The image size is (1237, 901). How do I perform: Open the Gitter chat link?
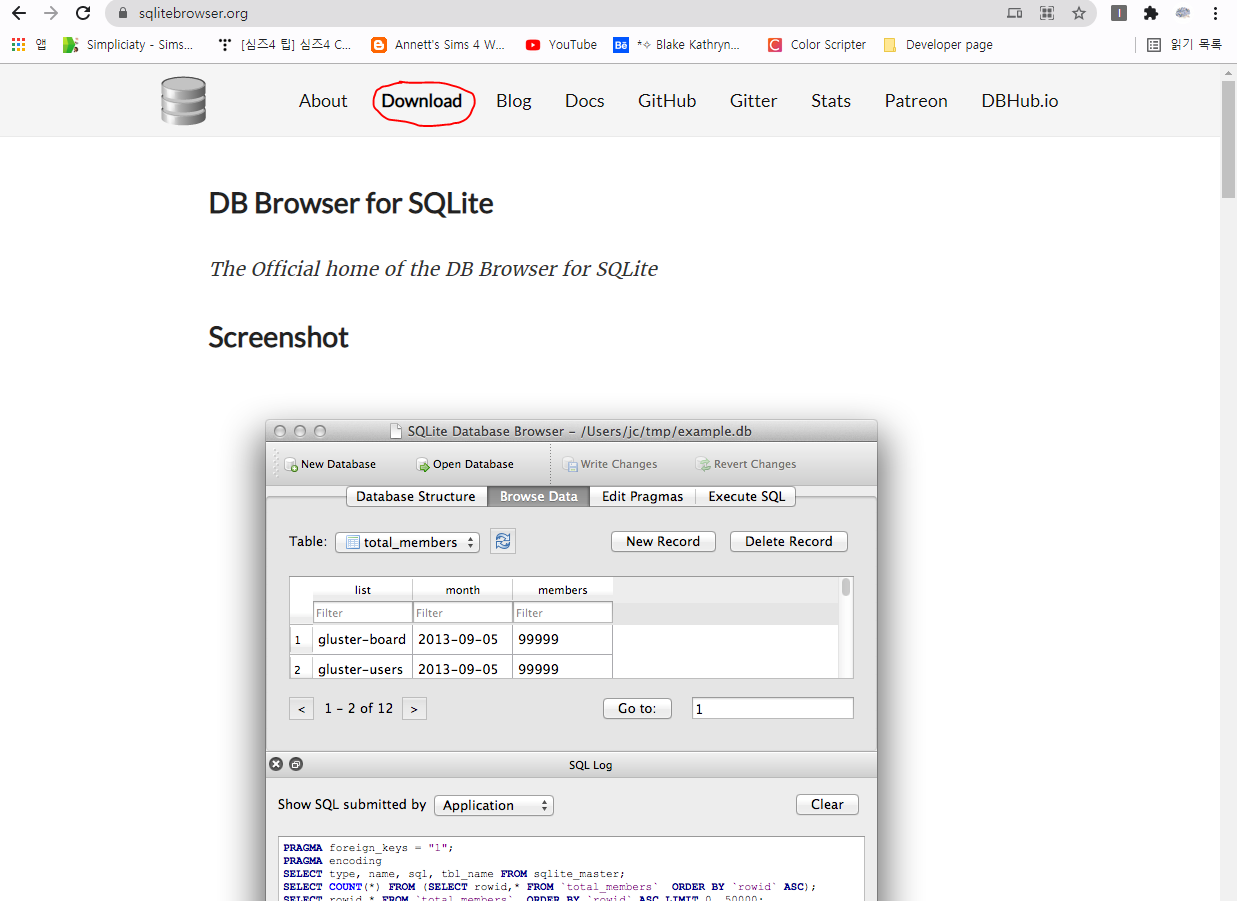pos(754,101)
